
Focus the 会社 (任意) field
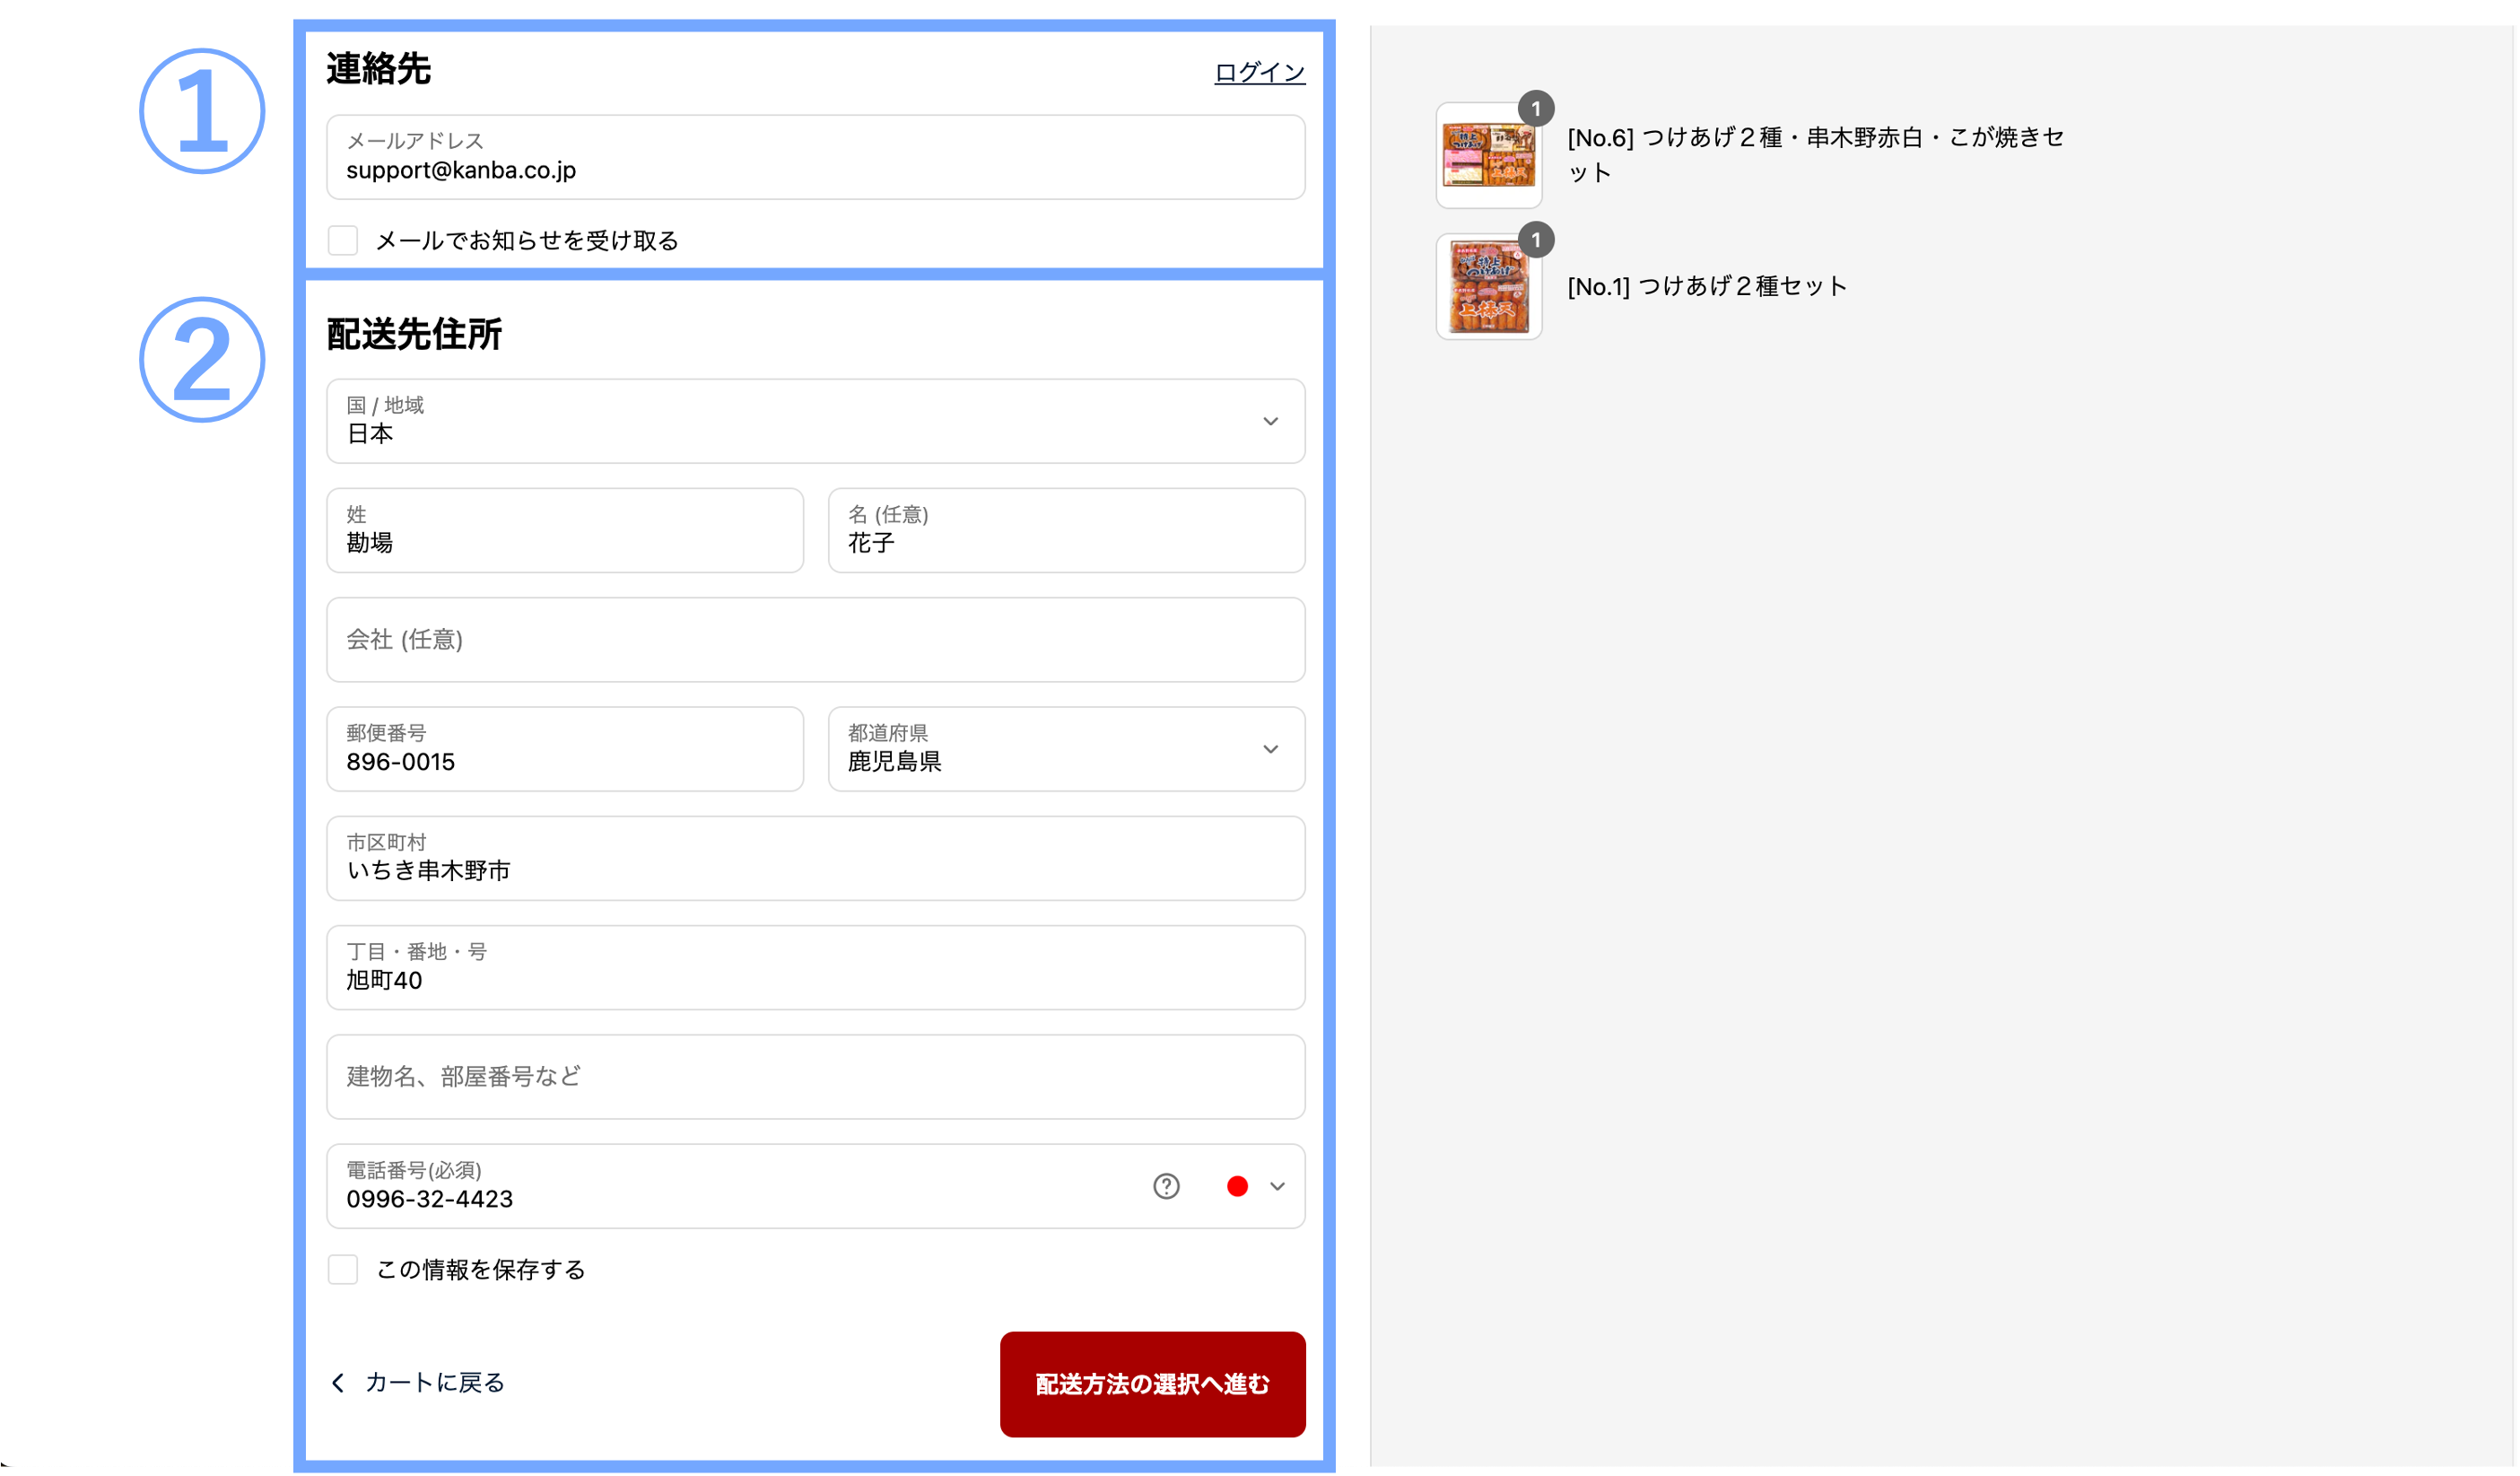(815, 640)
